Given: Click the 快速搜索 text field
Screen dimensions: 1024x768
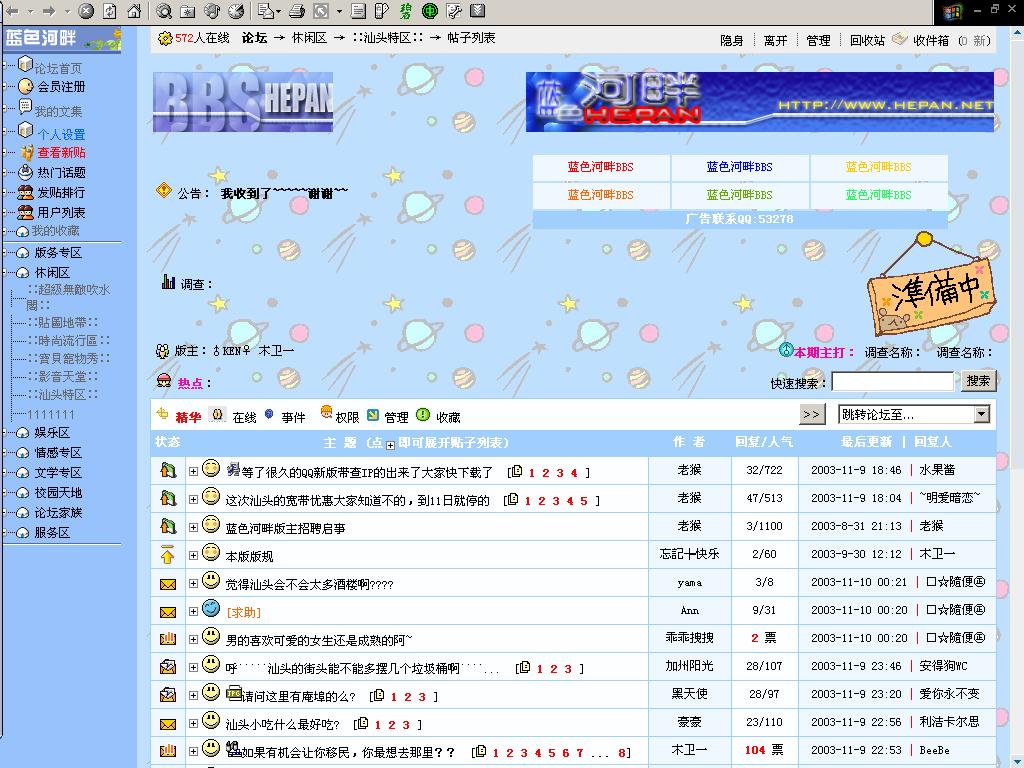Looking at the screenshot, I should pos(893,381).
